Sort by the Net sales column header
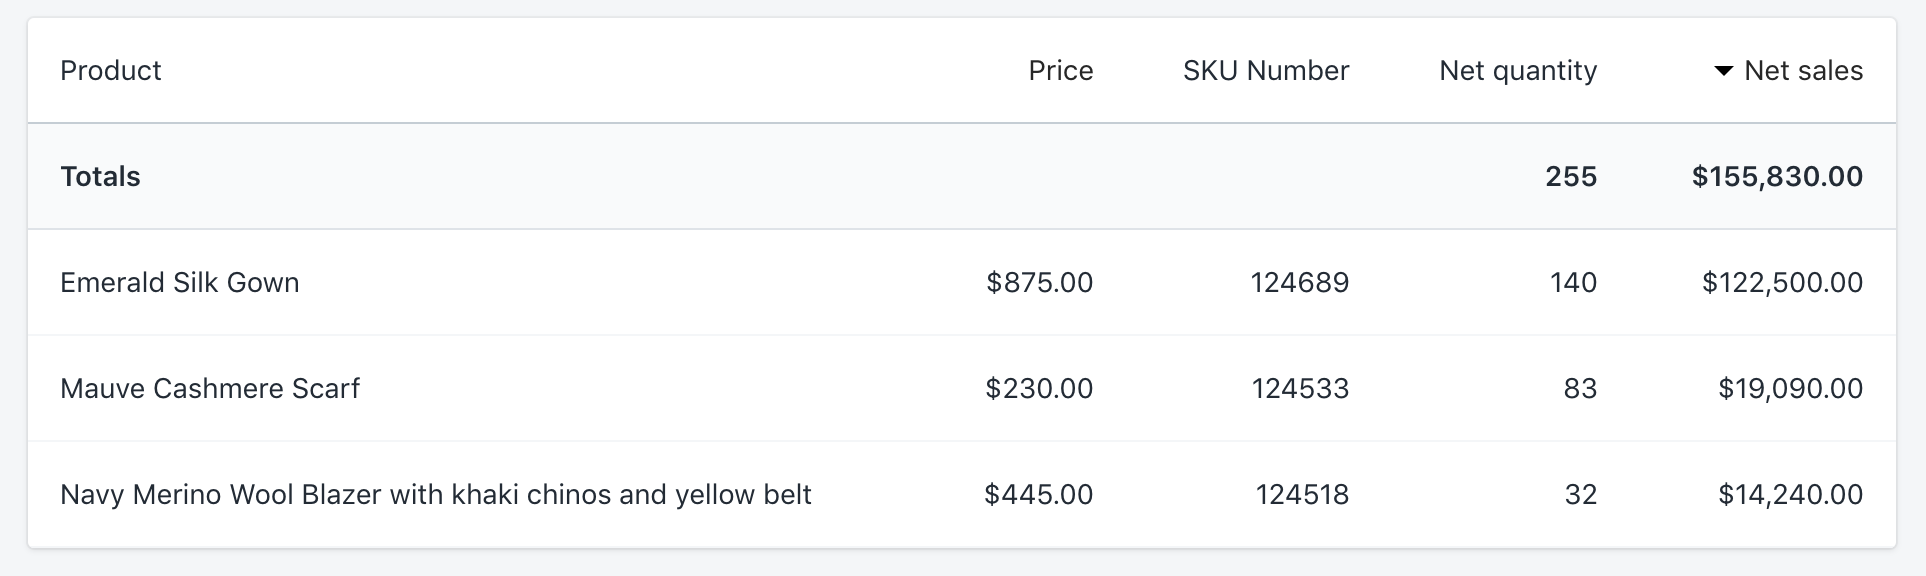The image size is (1926, 576). (1802, 71)
